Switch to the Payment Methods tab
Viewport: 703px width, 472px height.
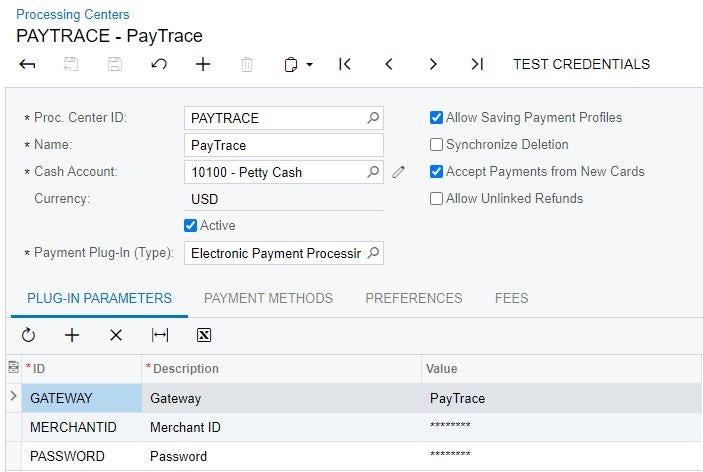[268, 298]
